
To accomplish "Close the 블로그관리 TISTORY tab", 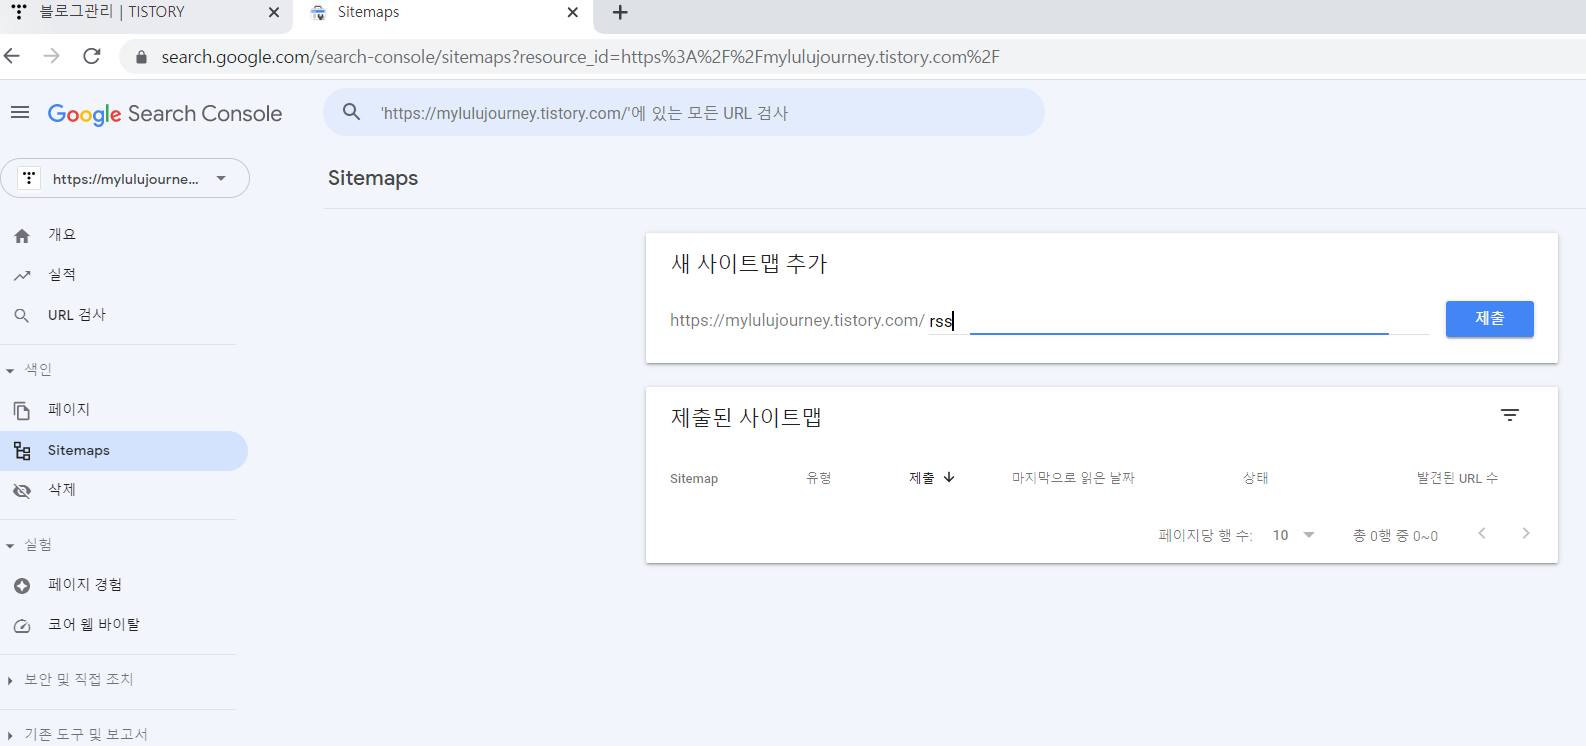I will pyautogui.click(x=274, y=12).
